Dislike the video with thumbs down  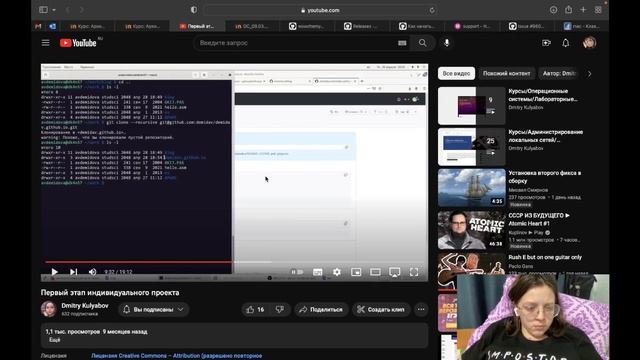(280, 310)
